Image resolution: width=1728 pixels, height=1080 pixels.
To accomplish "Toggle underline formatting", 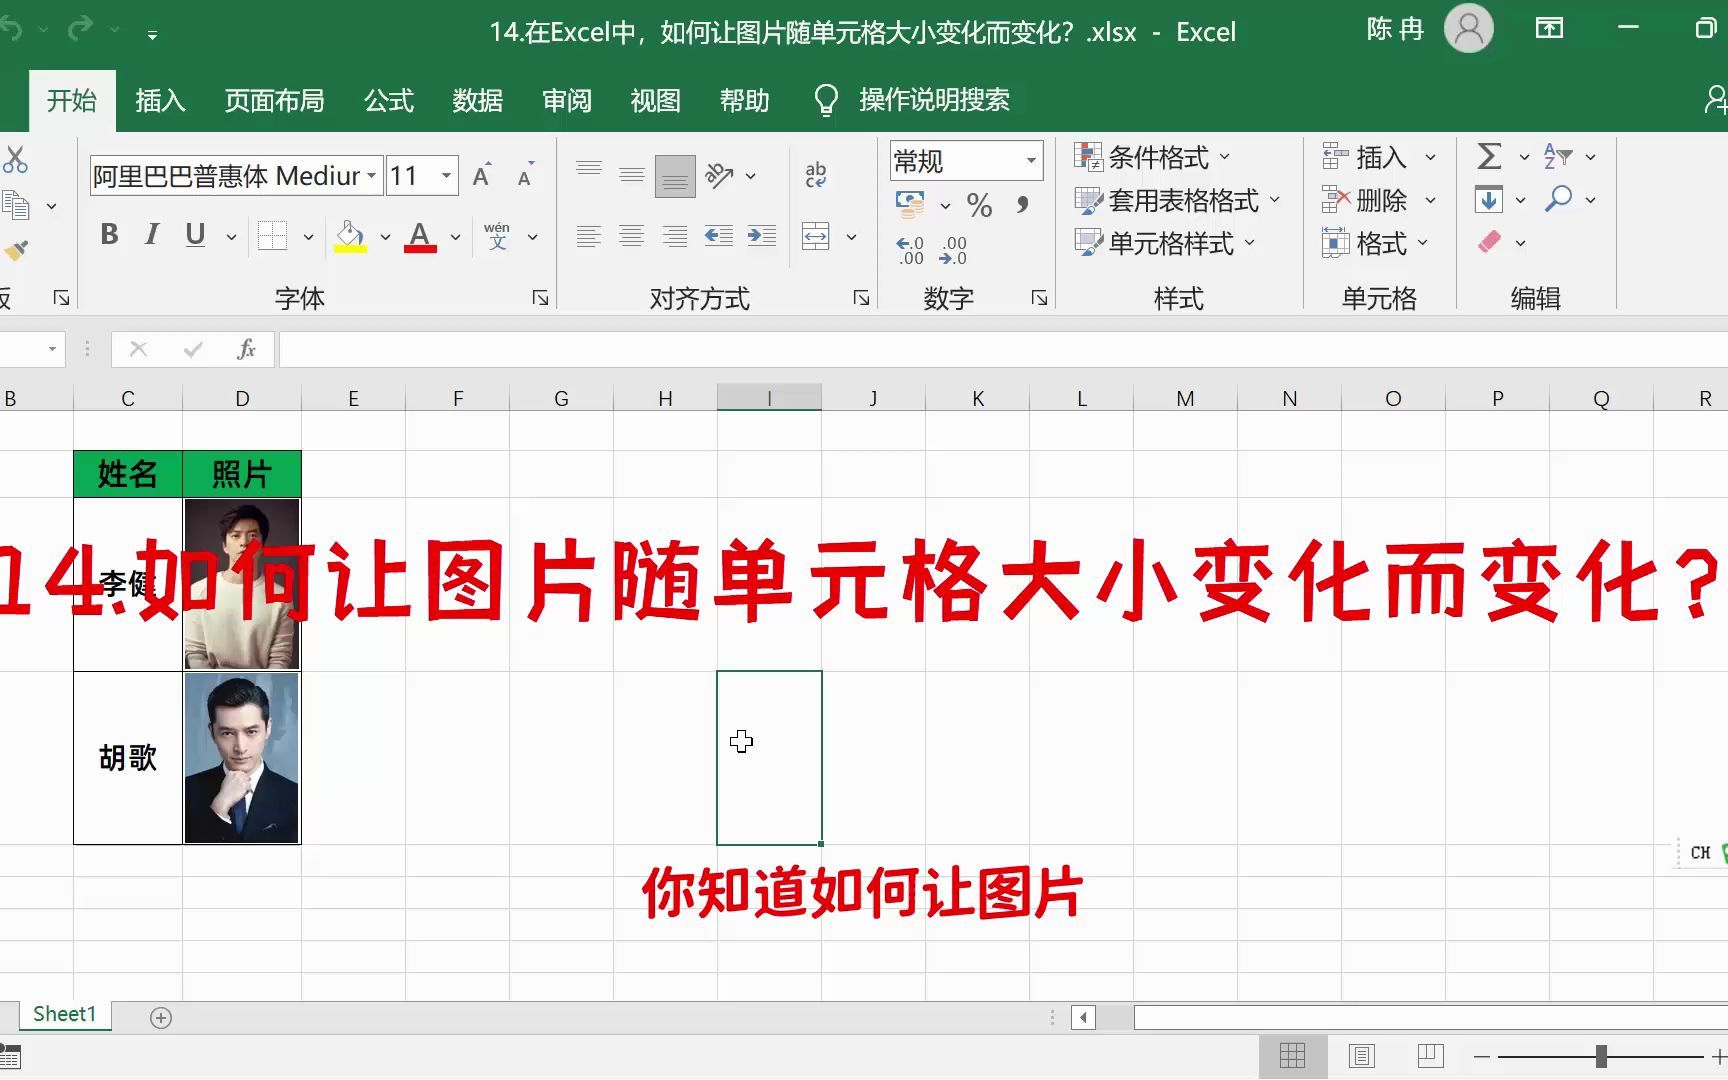I will (194, 235).
